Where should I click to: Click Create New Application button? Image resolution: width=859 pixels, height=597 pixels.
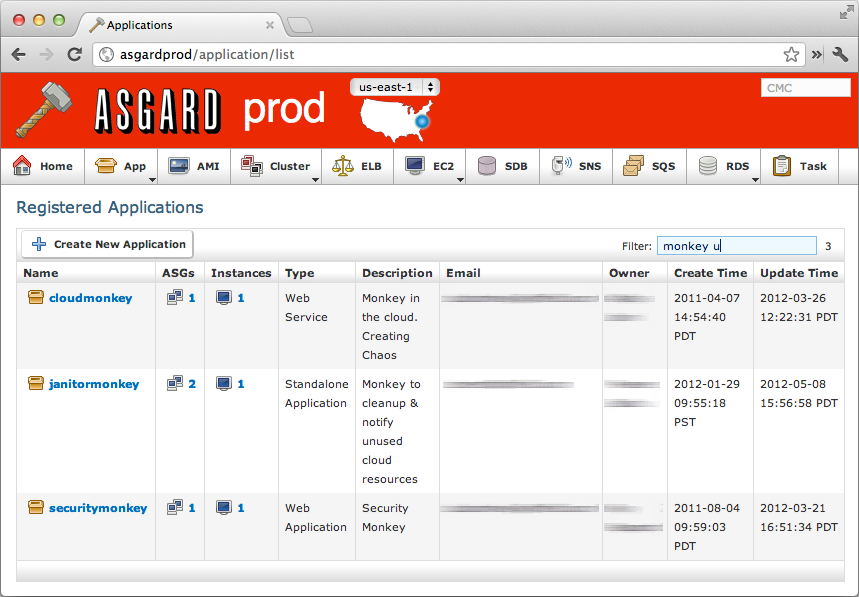[x=107, y=244]
